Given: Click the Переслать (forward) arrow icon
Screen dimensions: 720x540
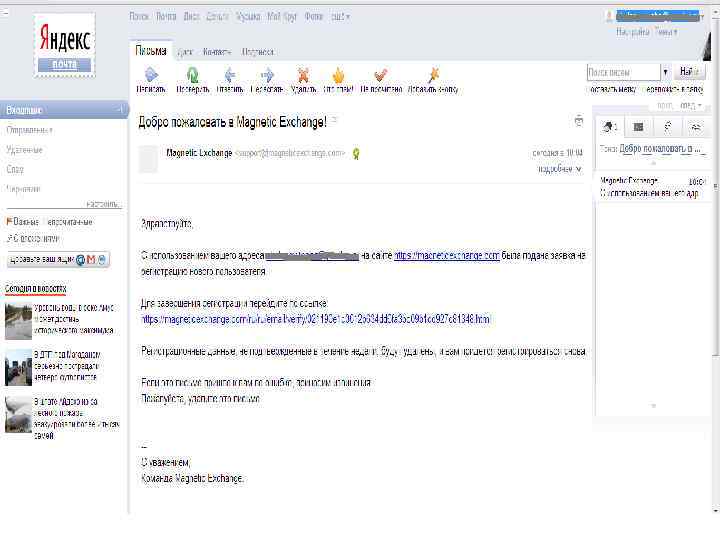Looking at the screenshot, I should click(x=267, y=74).
